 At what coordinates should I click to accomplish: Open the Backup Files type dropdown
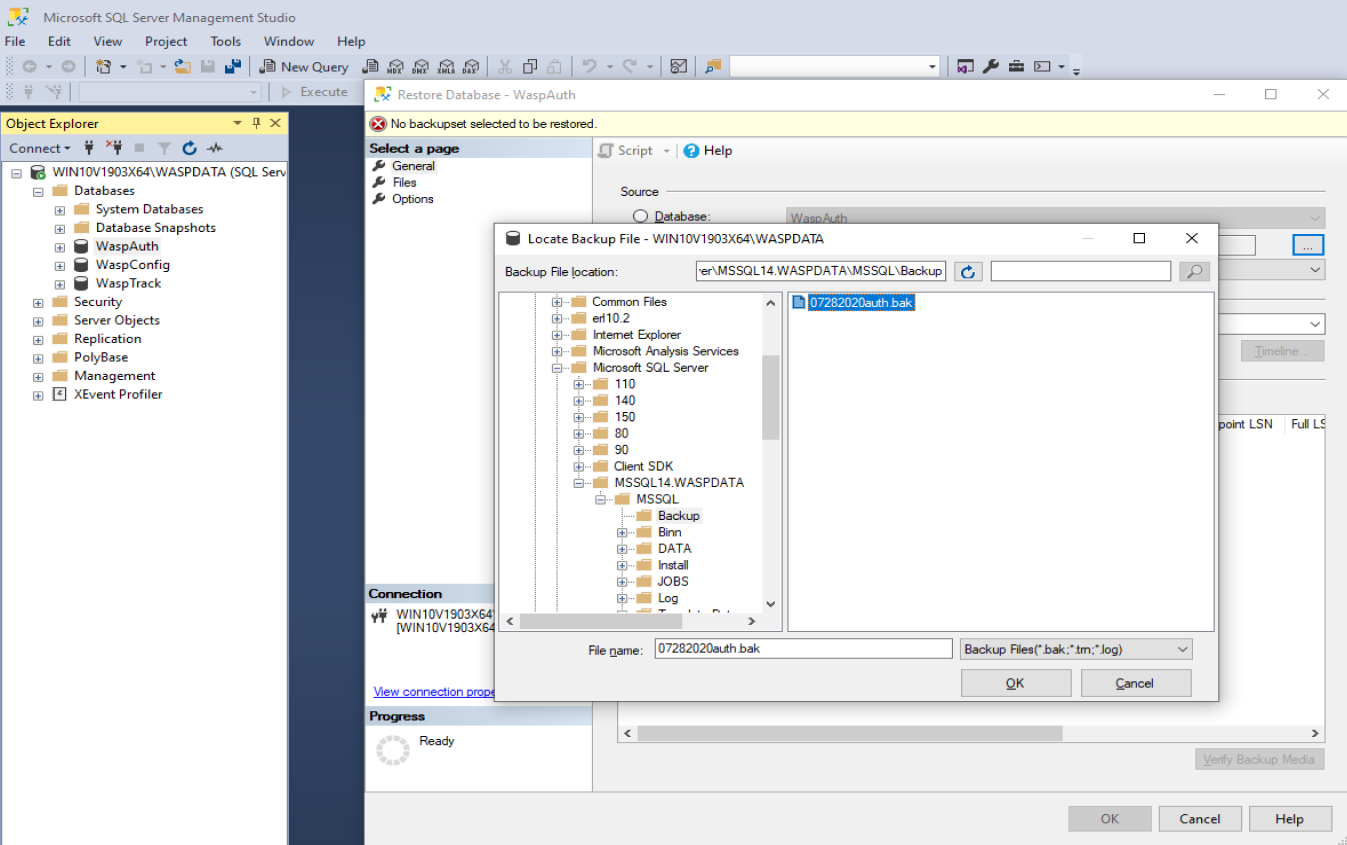point(1183,649)
